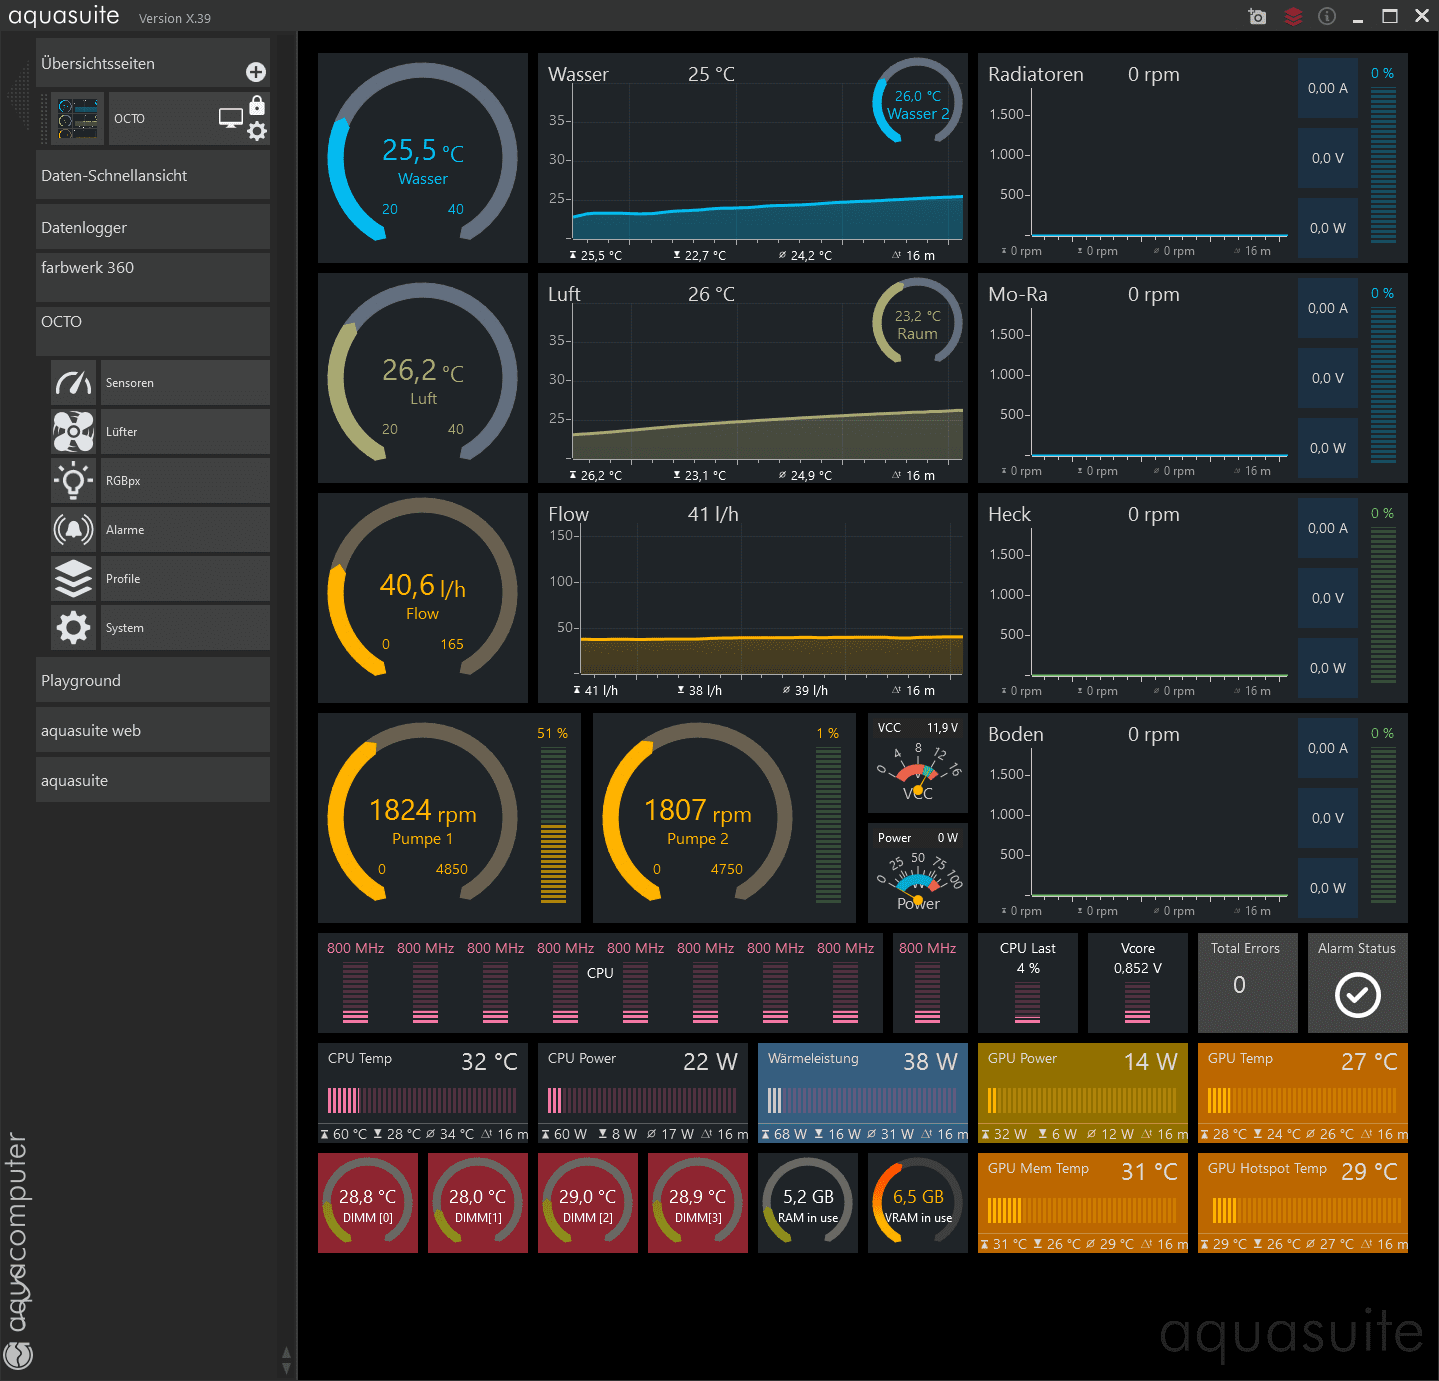
Task: Select the System menu entry
Action: [x=185, y=628]
